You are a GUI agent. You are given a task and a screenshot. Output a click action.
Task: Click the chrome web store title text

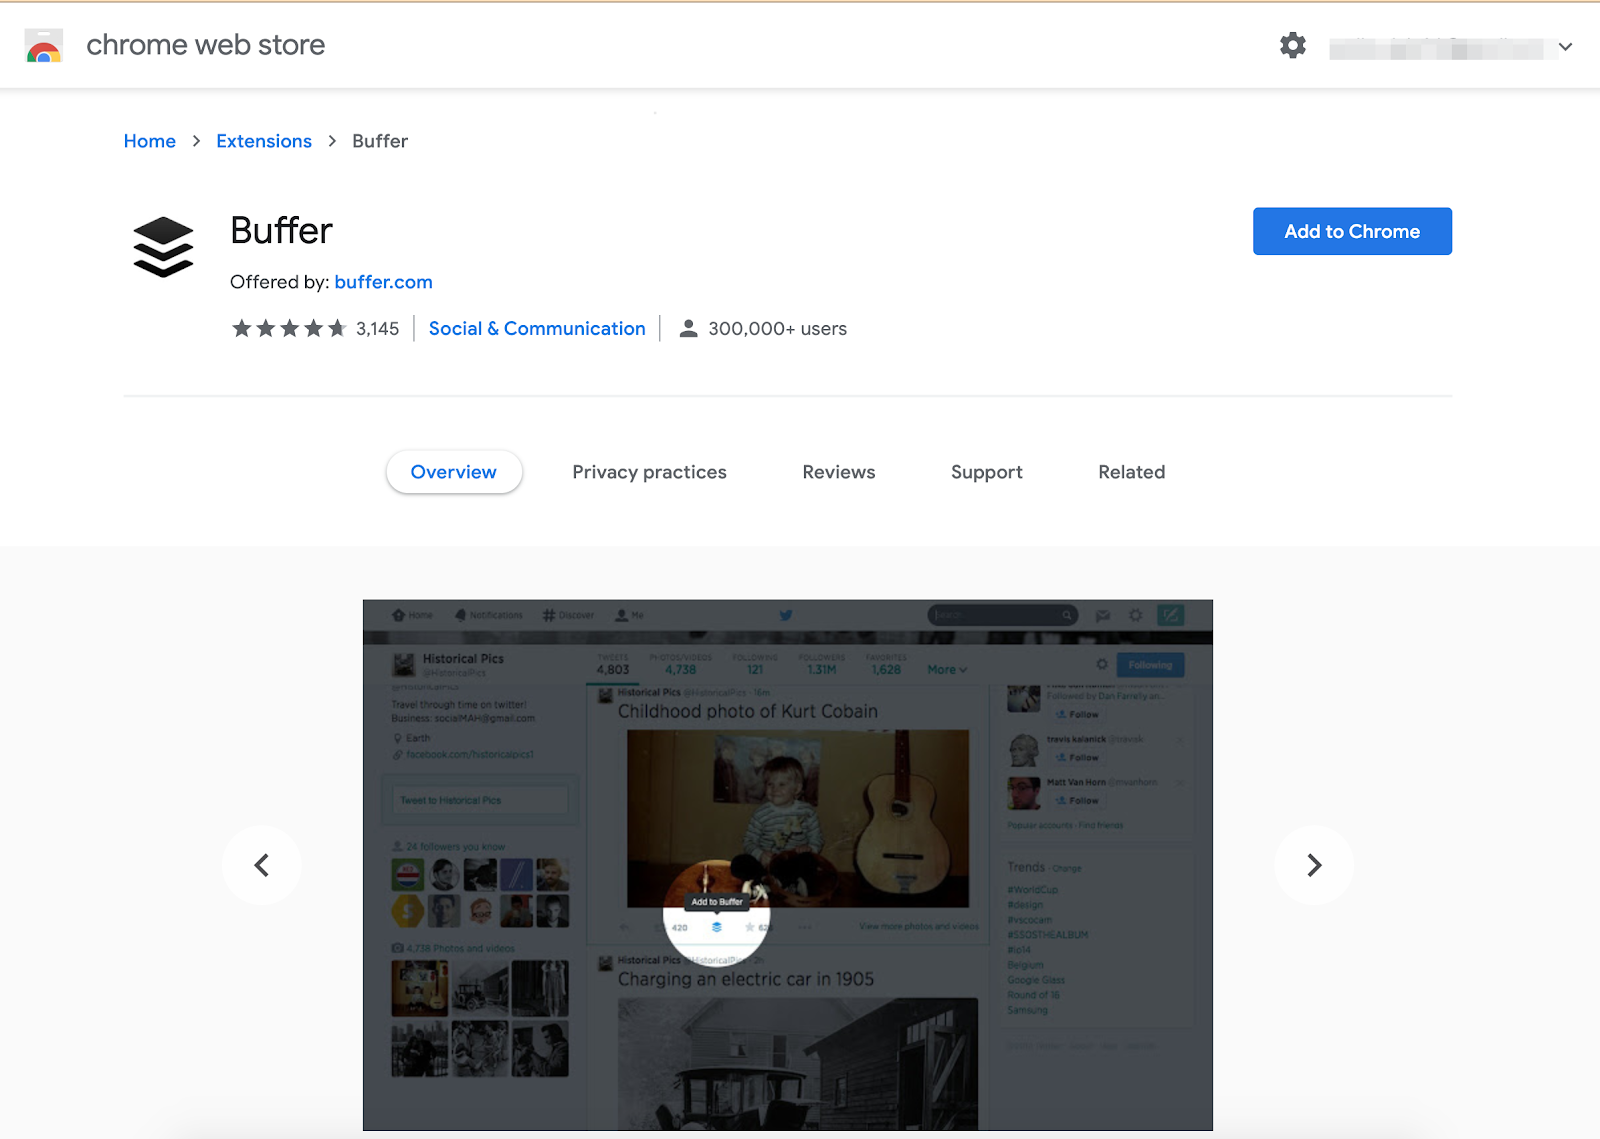(x=206, y=45)
